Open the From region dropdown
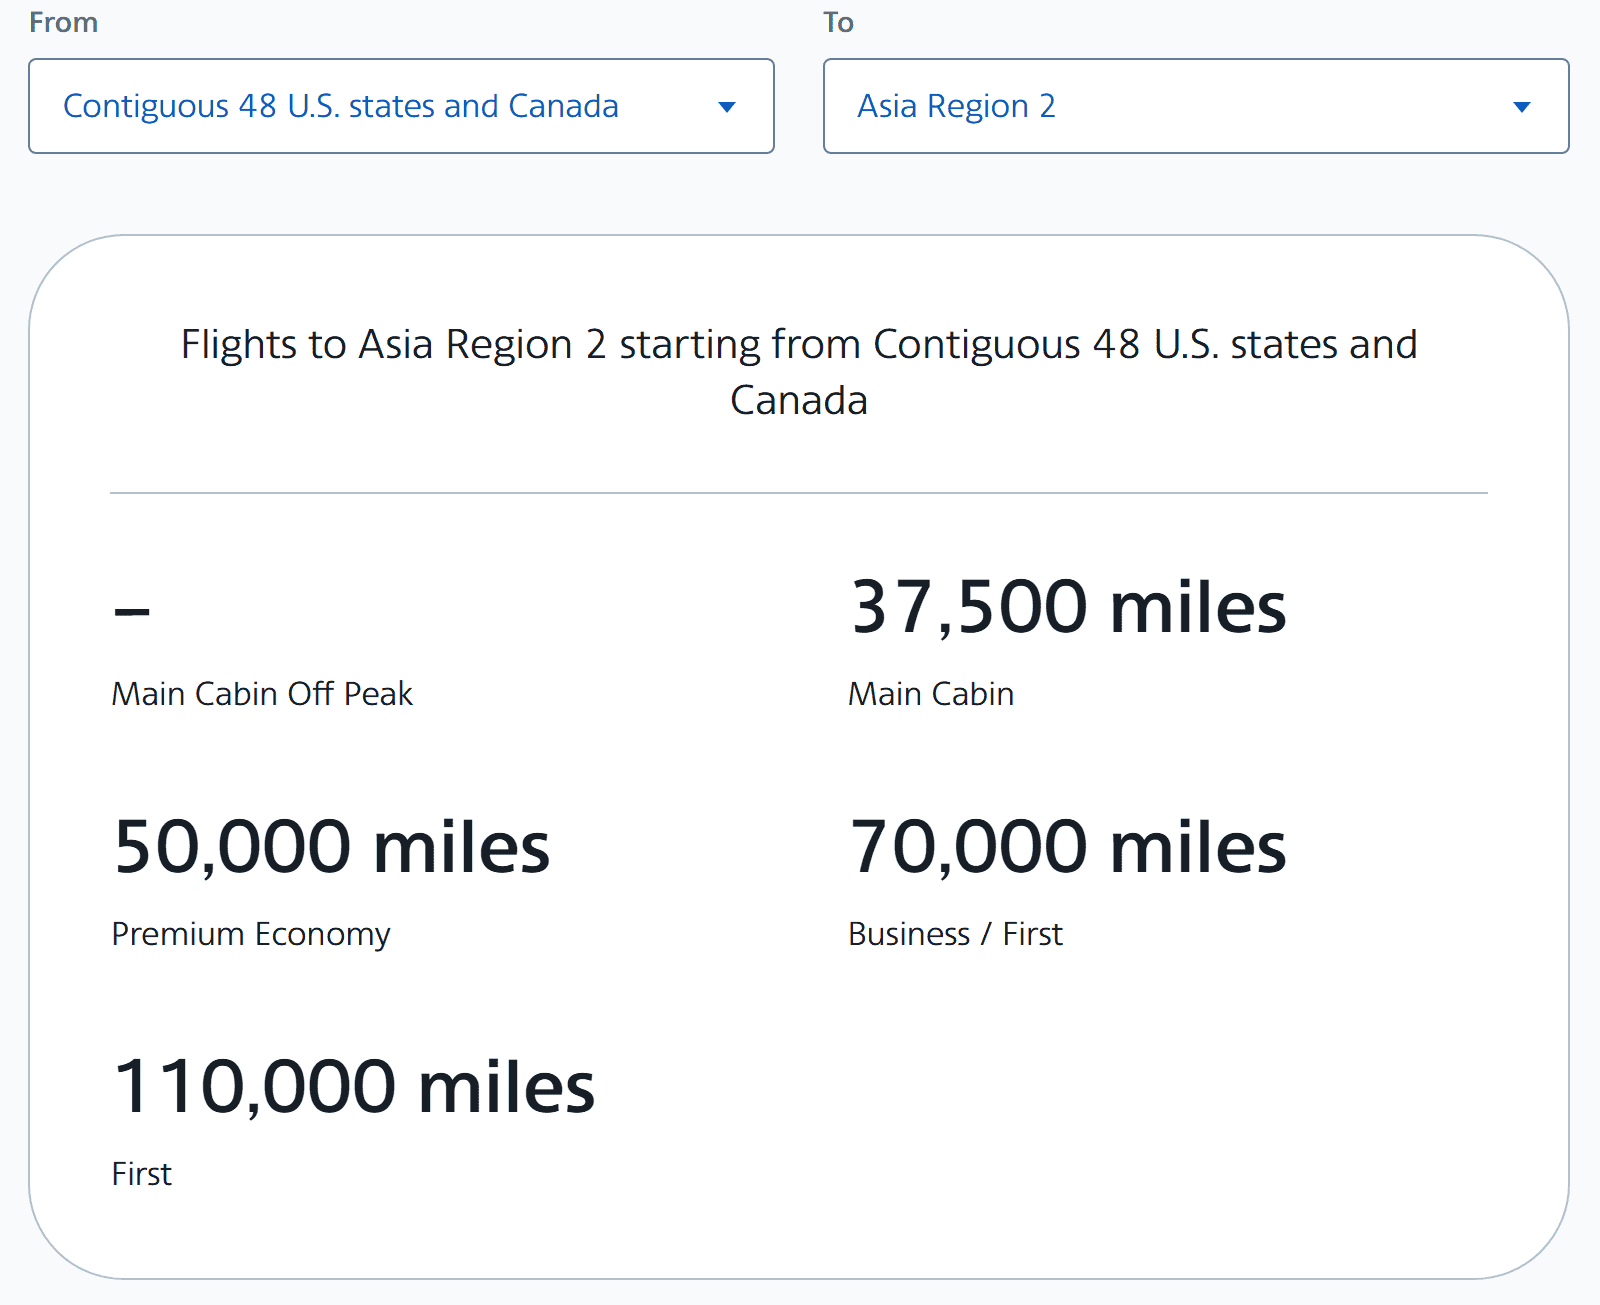The image size is (1600, 1305). coord(400,106)
